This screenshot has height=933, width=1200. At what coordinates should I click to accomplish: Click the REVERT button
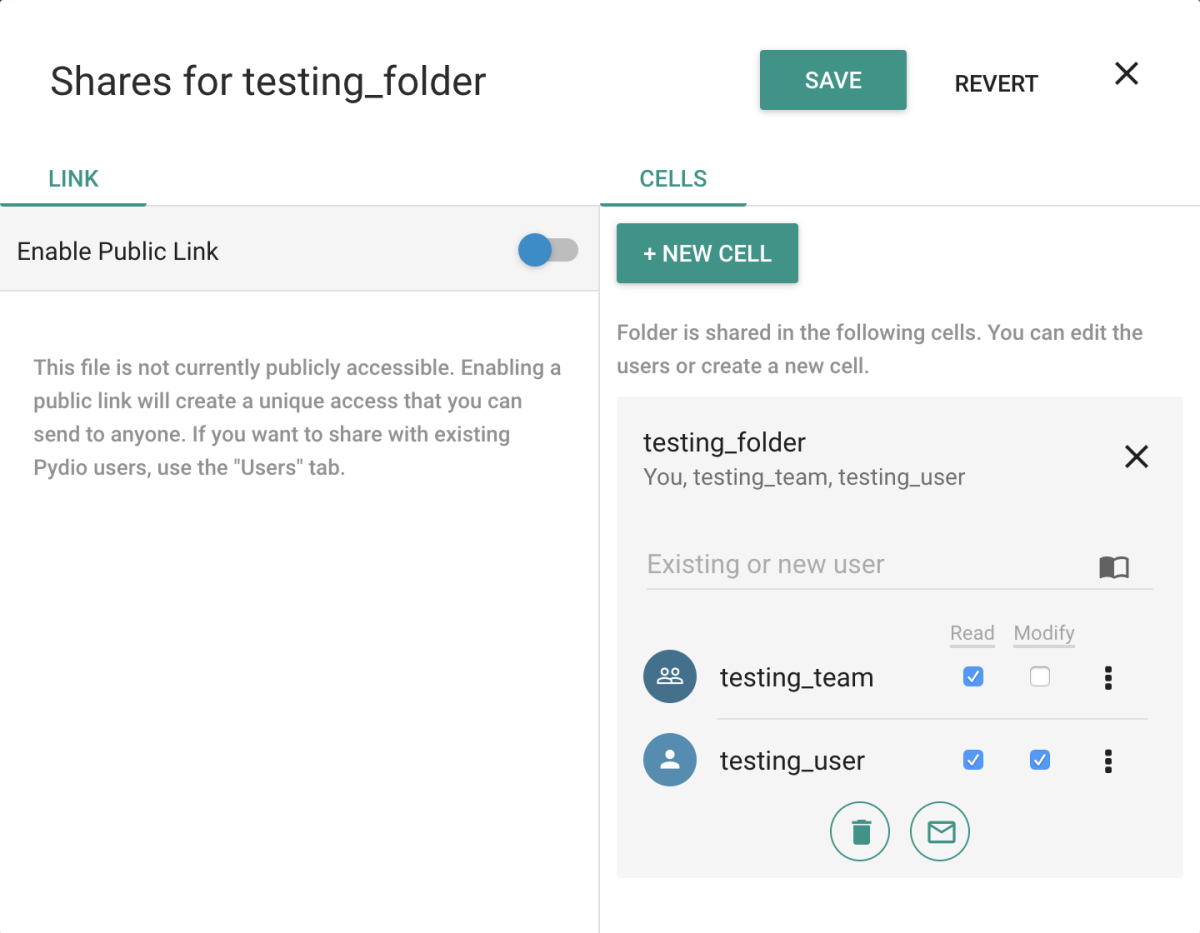point(996,84)
